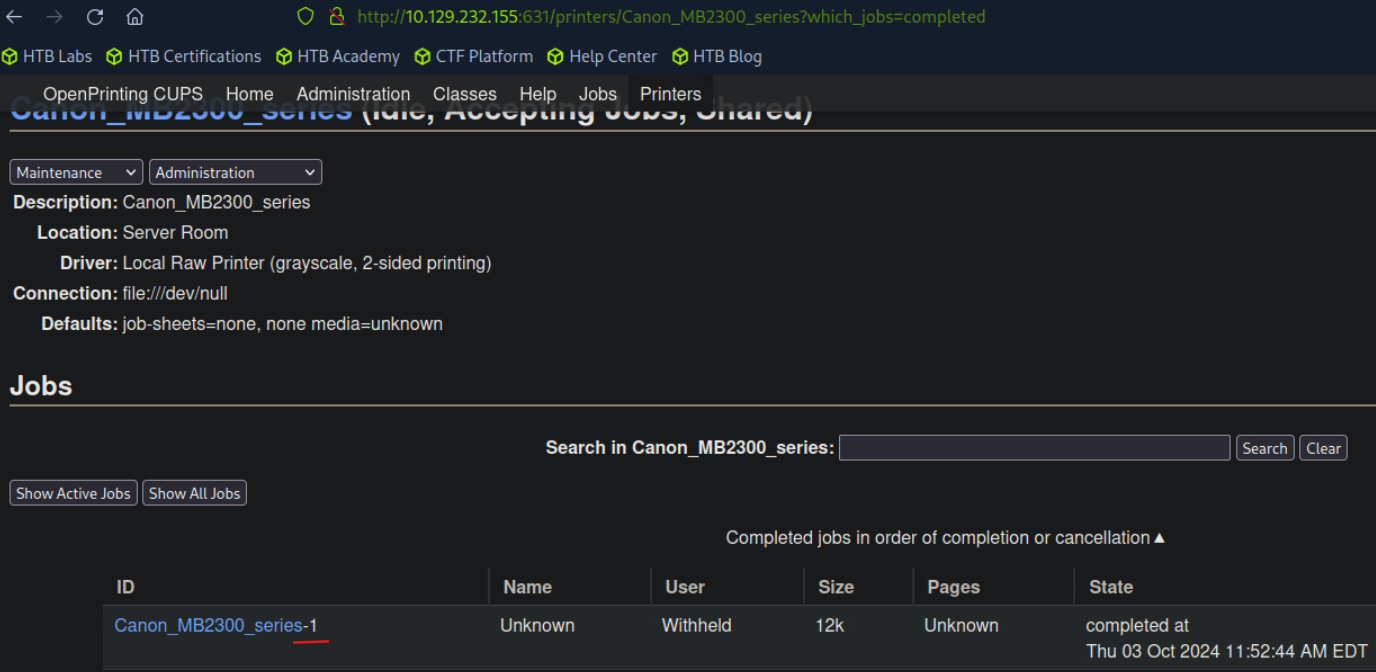Click OpenPrinting CUPS nav item
Screen dimensions: 1376x672
tap(123, 94)
